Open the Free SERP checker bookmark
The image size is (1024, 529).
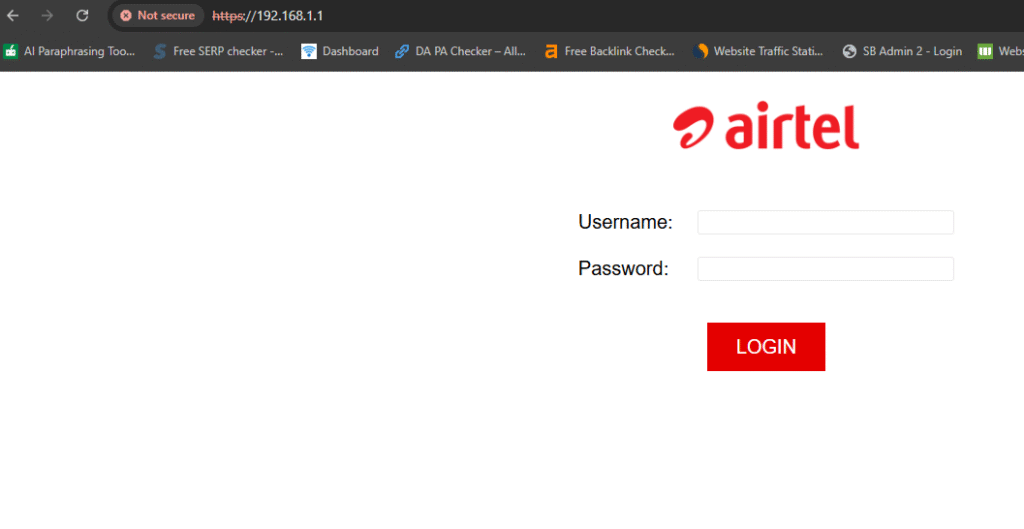(218, 52)
